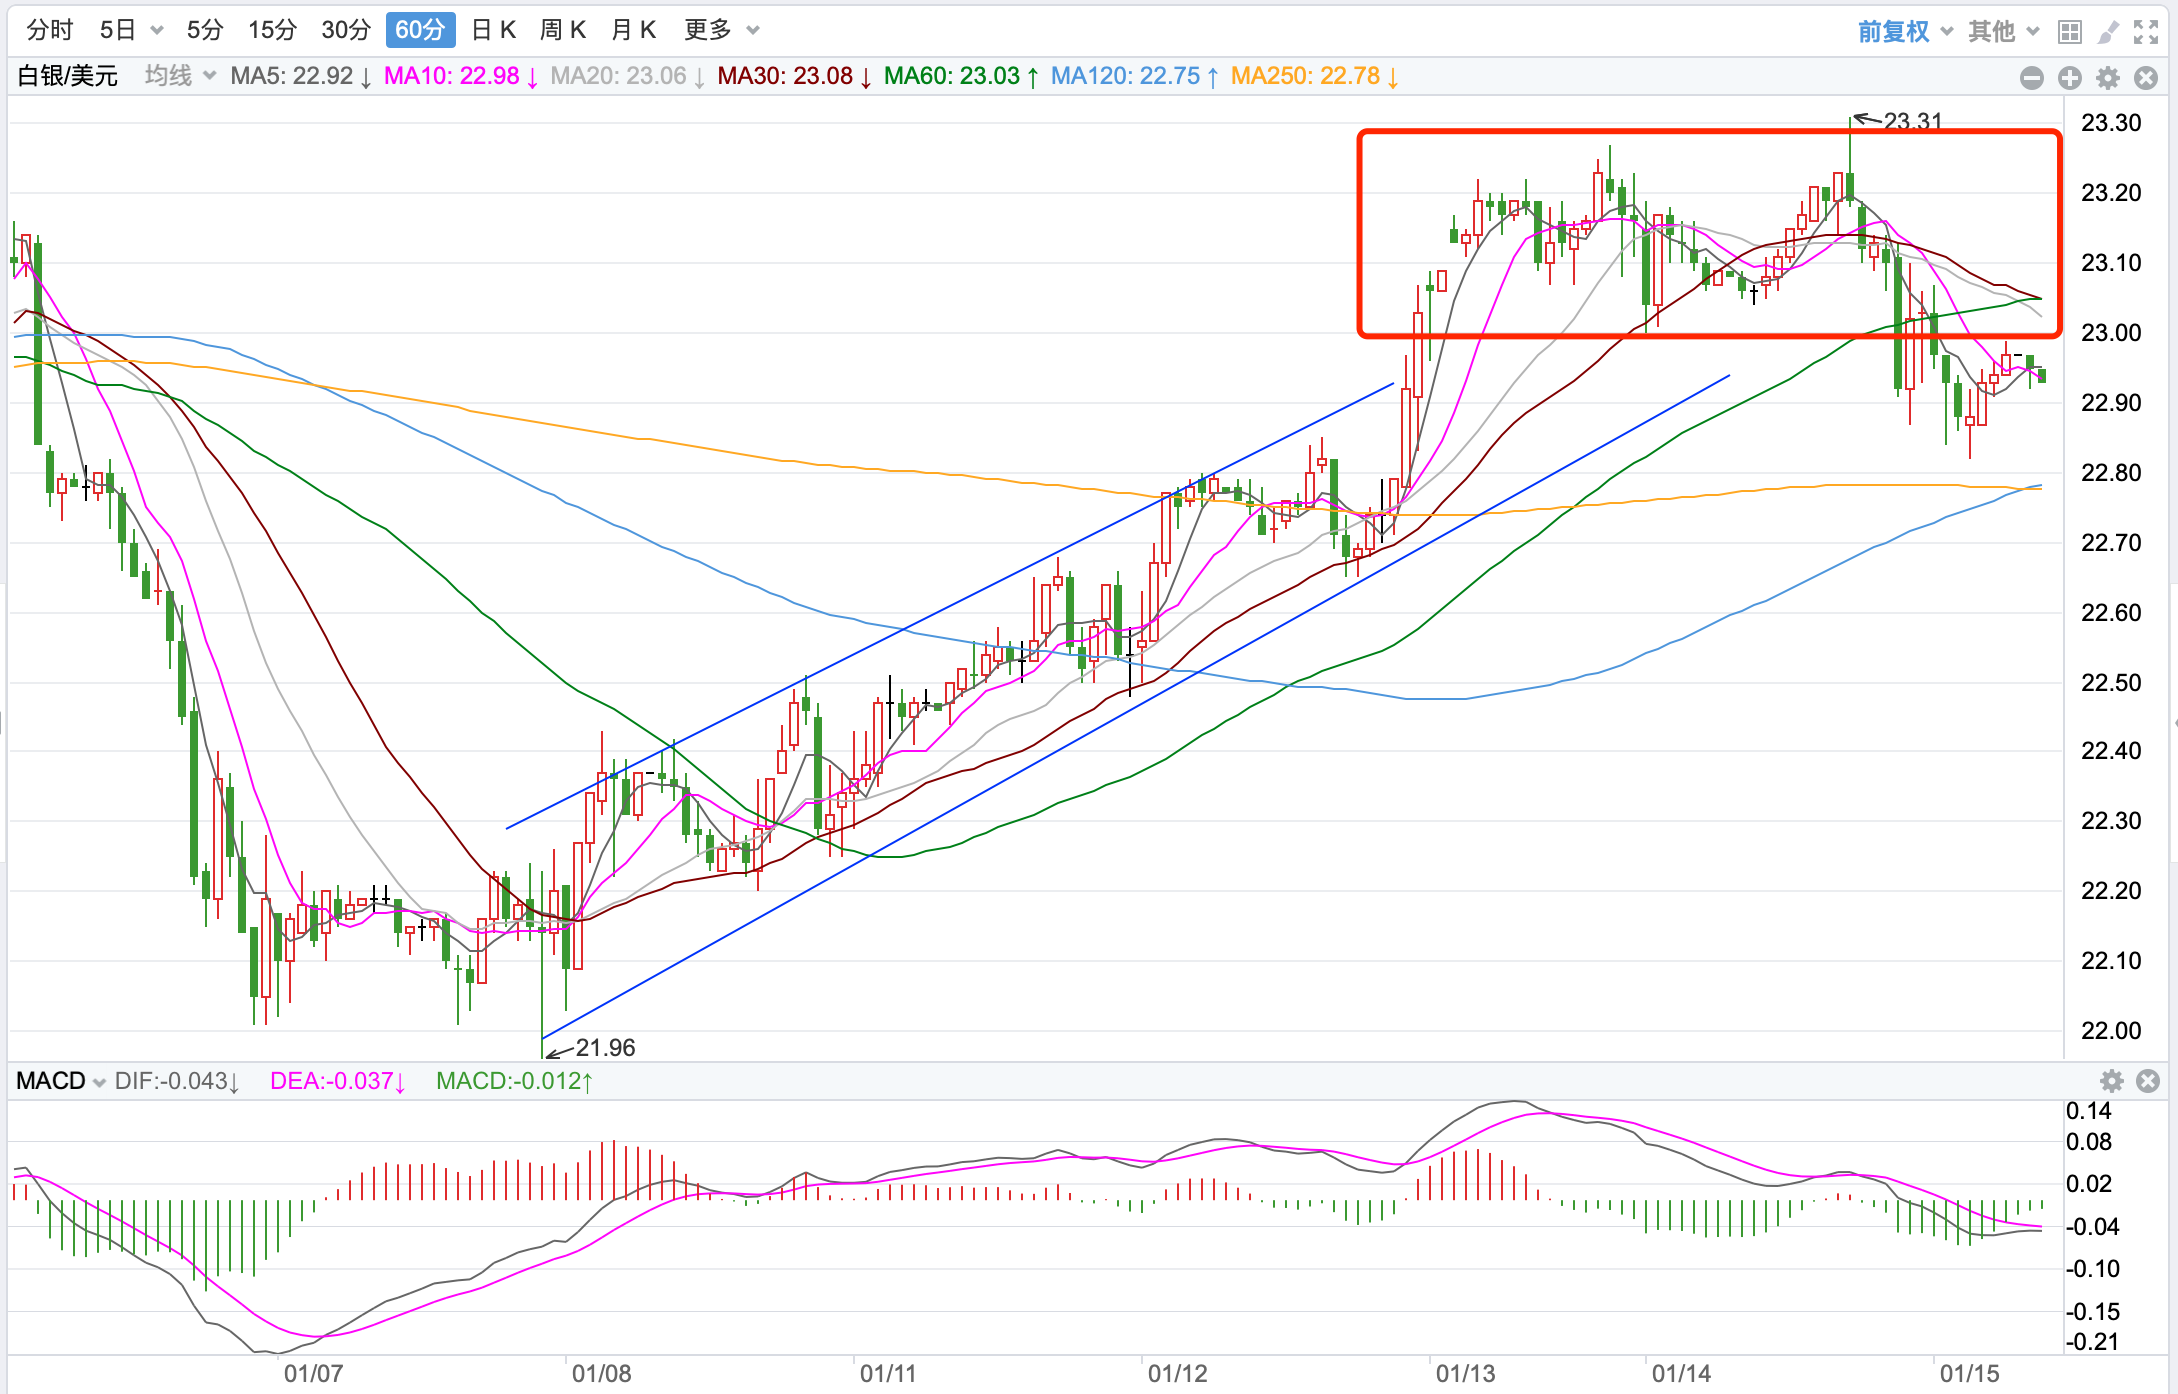Screen dimensions: 2178x1394
Task: Open the MACD indicator selector dropdown
Action: [61, 1081]
